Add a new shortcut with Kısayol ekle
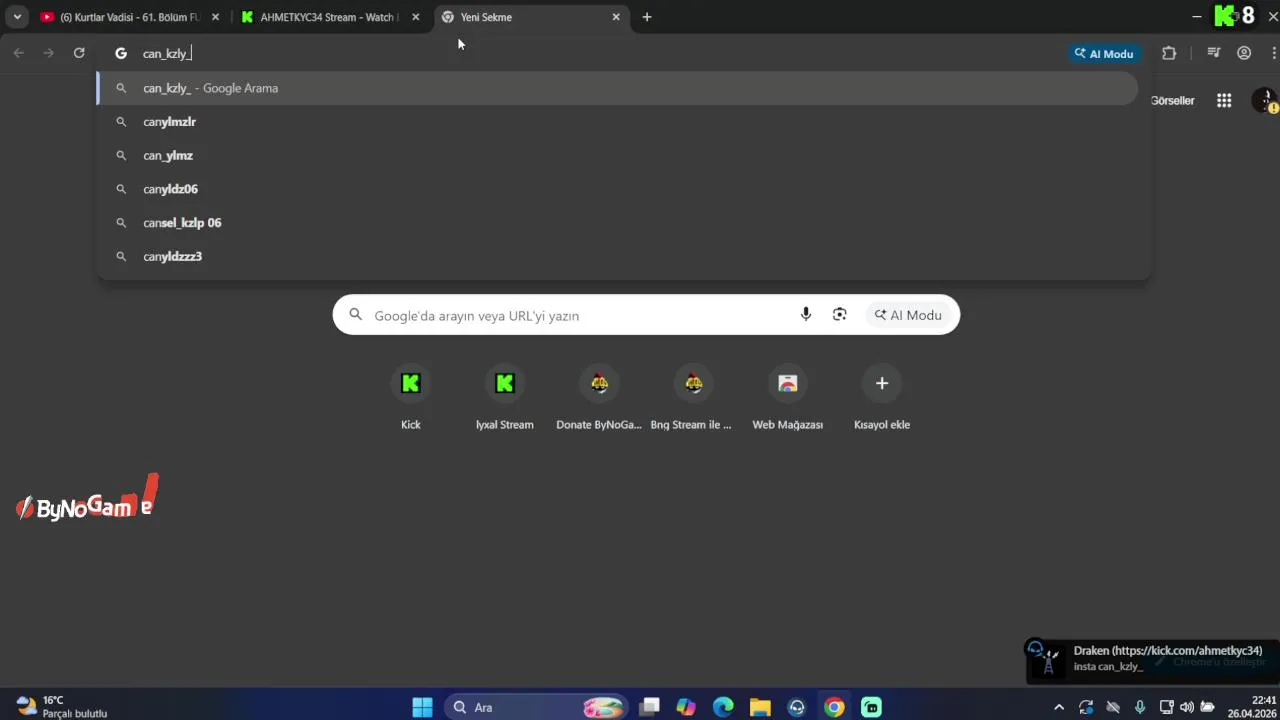The width and height of the screenshot is (1280, 720). [882, 397]
